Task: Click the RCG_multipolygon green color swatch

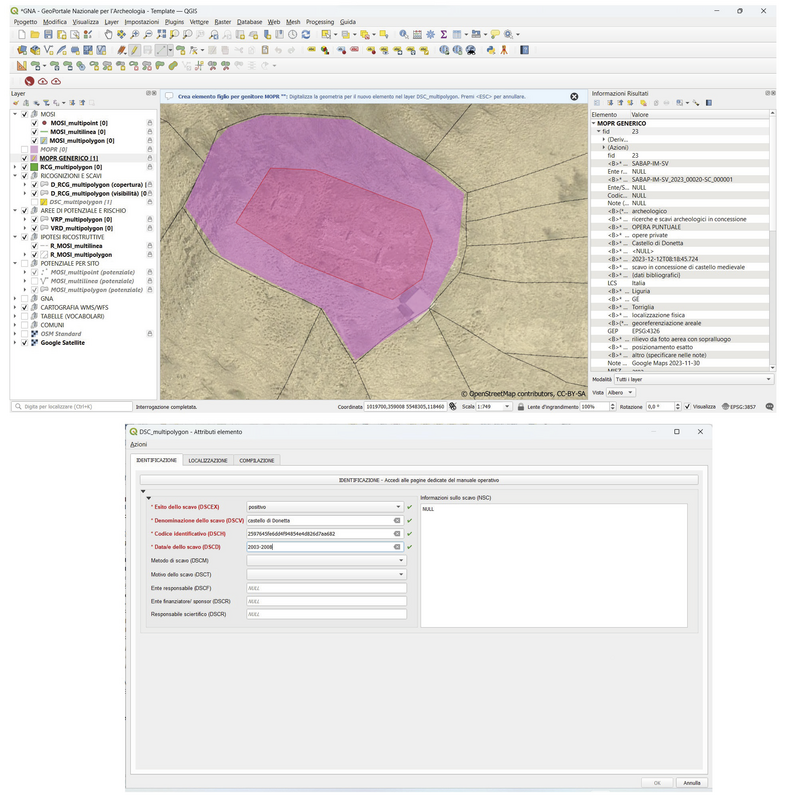Action: coord(34,167)
